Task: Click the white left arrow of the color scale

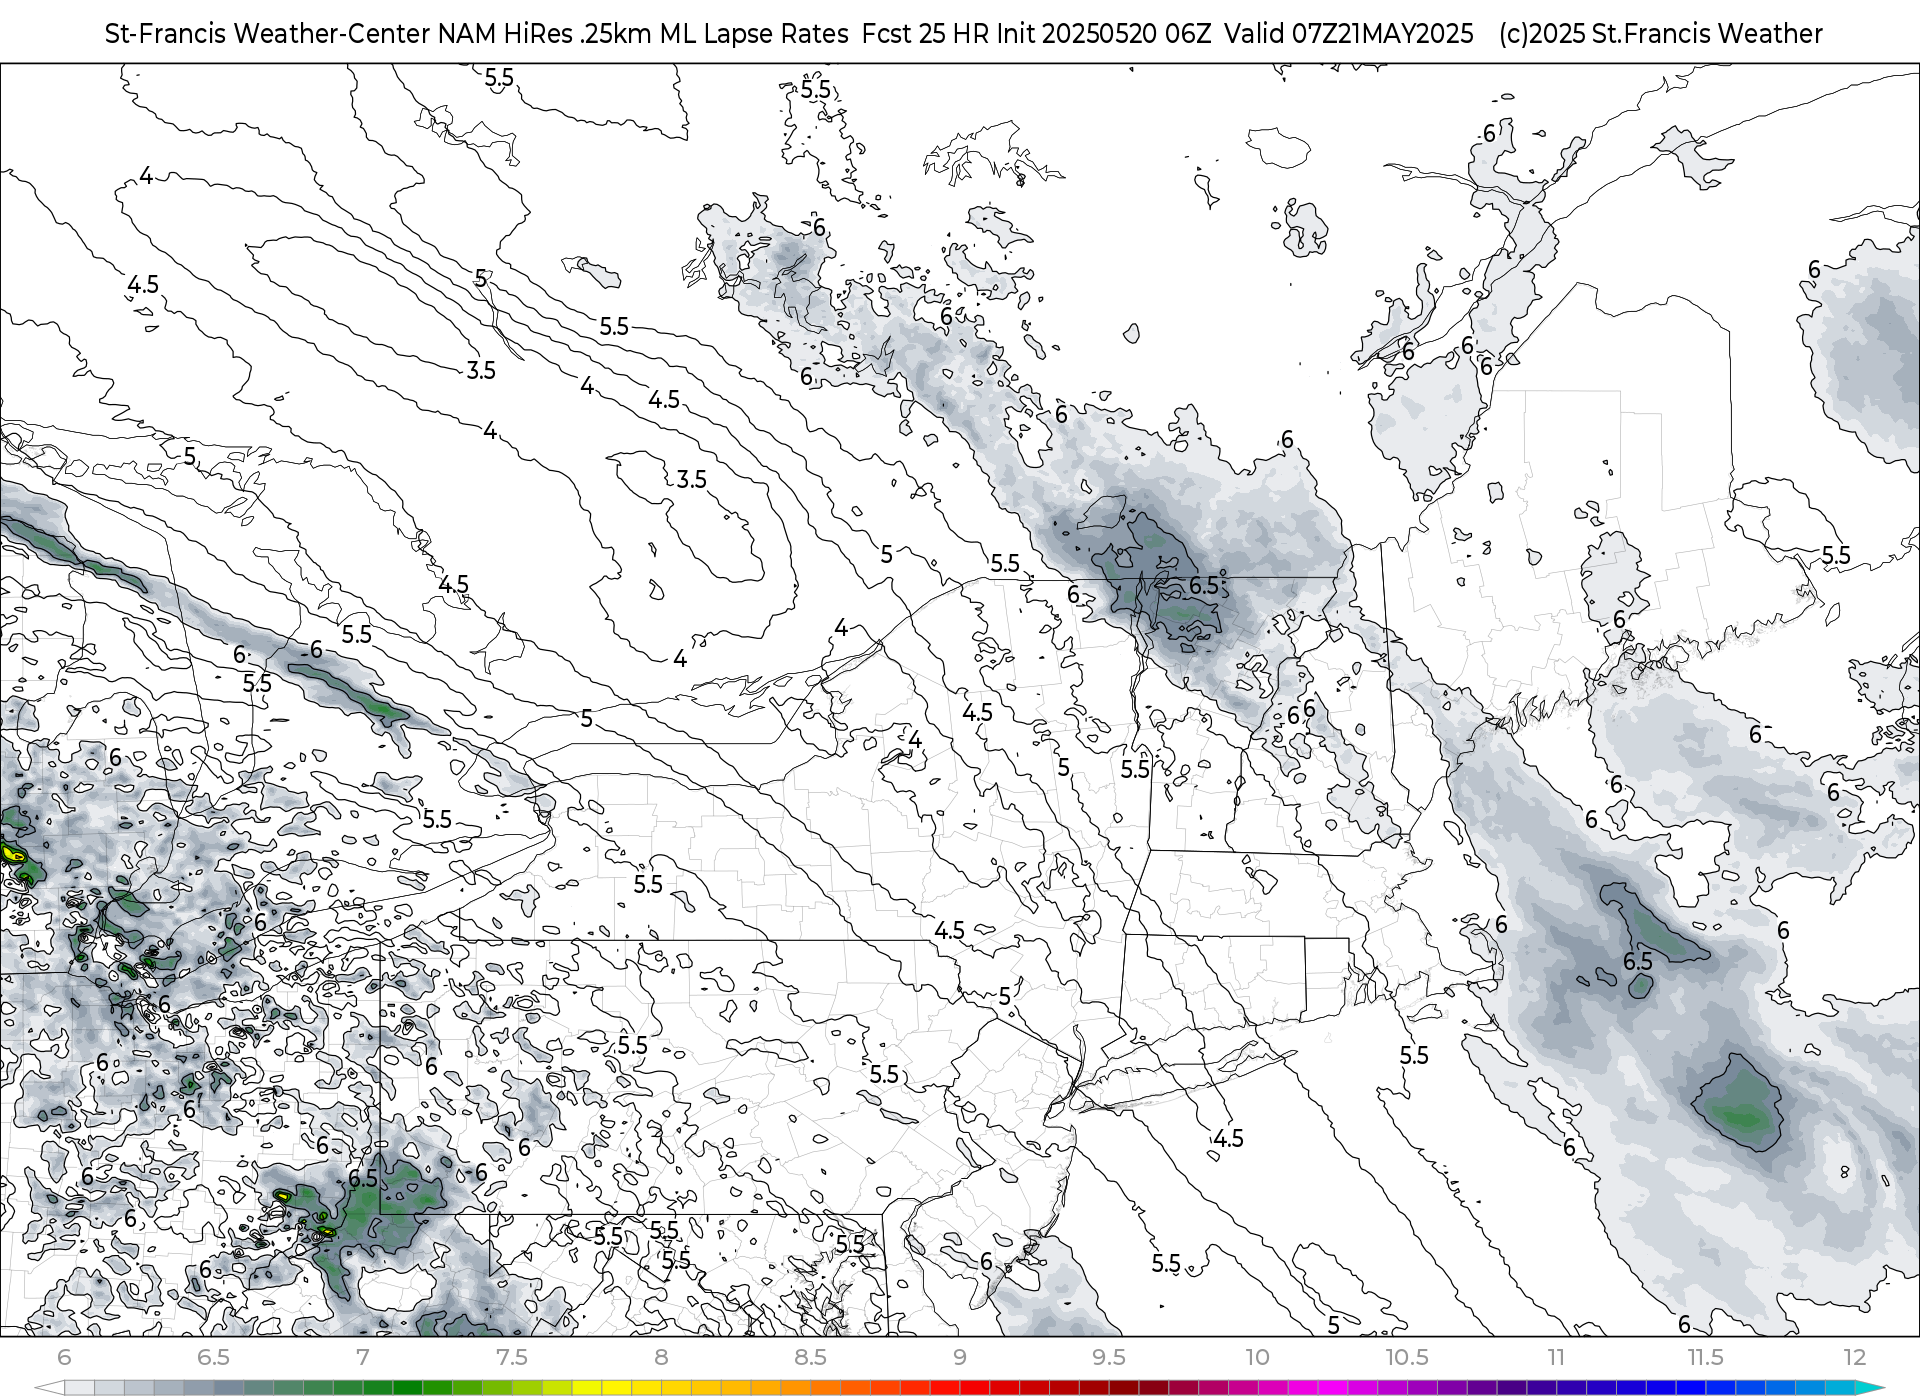Action: click(x=48, y=1388)
